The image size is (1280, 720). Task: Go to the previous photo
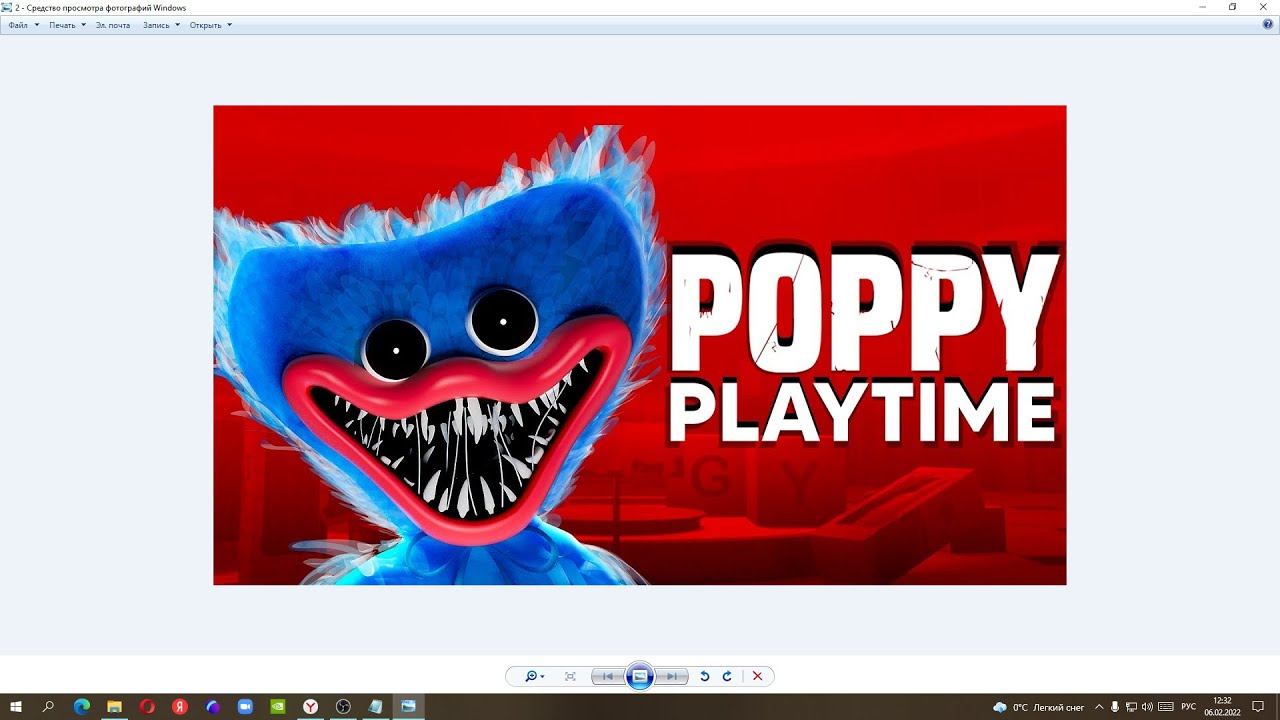click(607, 677)
